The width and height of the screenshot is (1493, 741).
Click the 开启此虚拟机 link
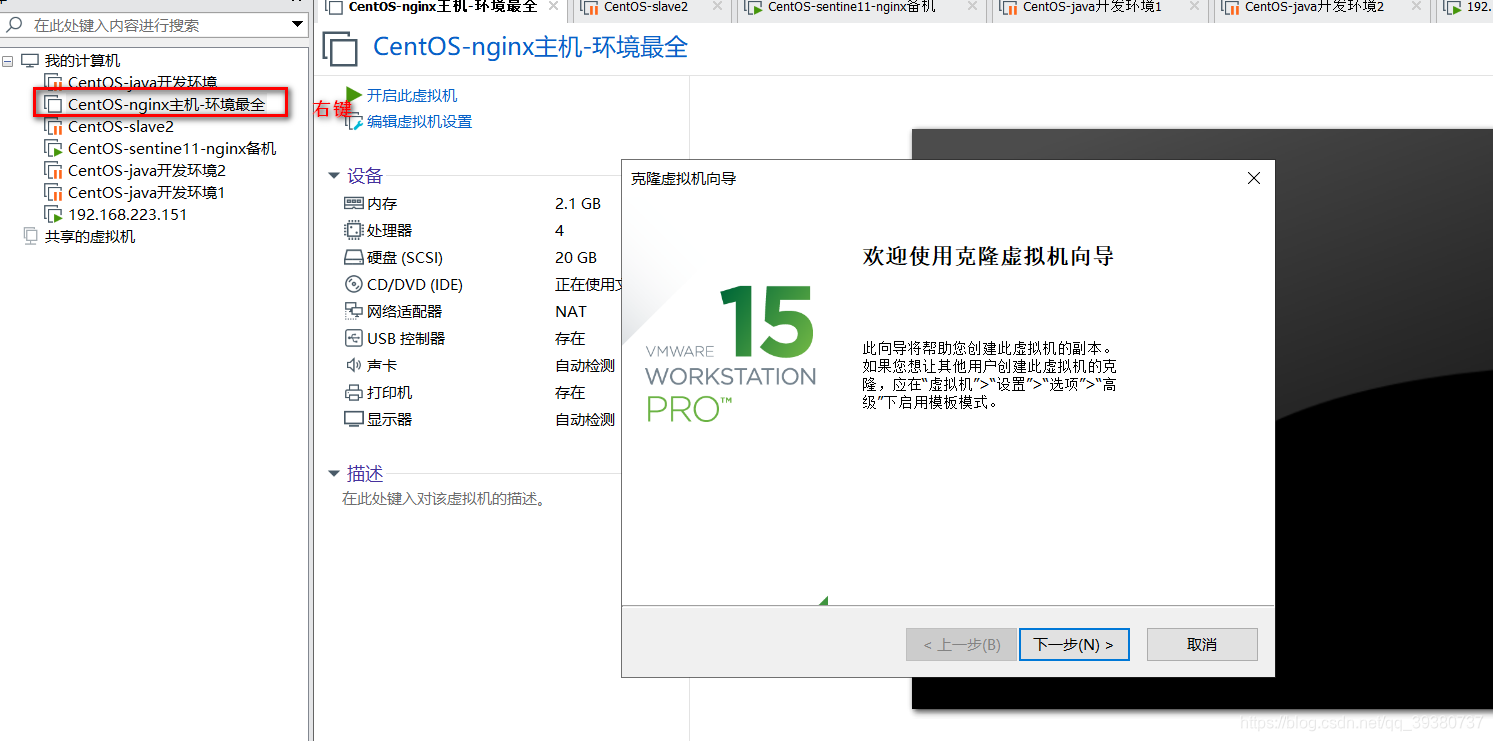[412, 96]
